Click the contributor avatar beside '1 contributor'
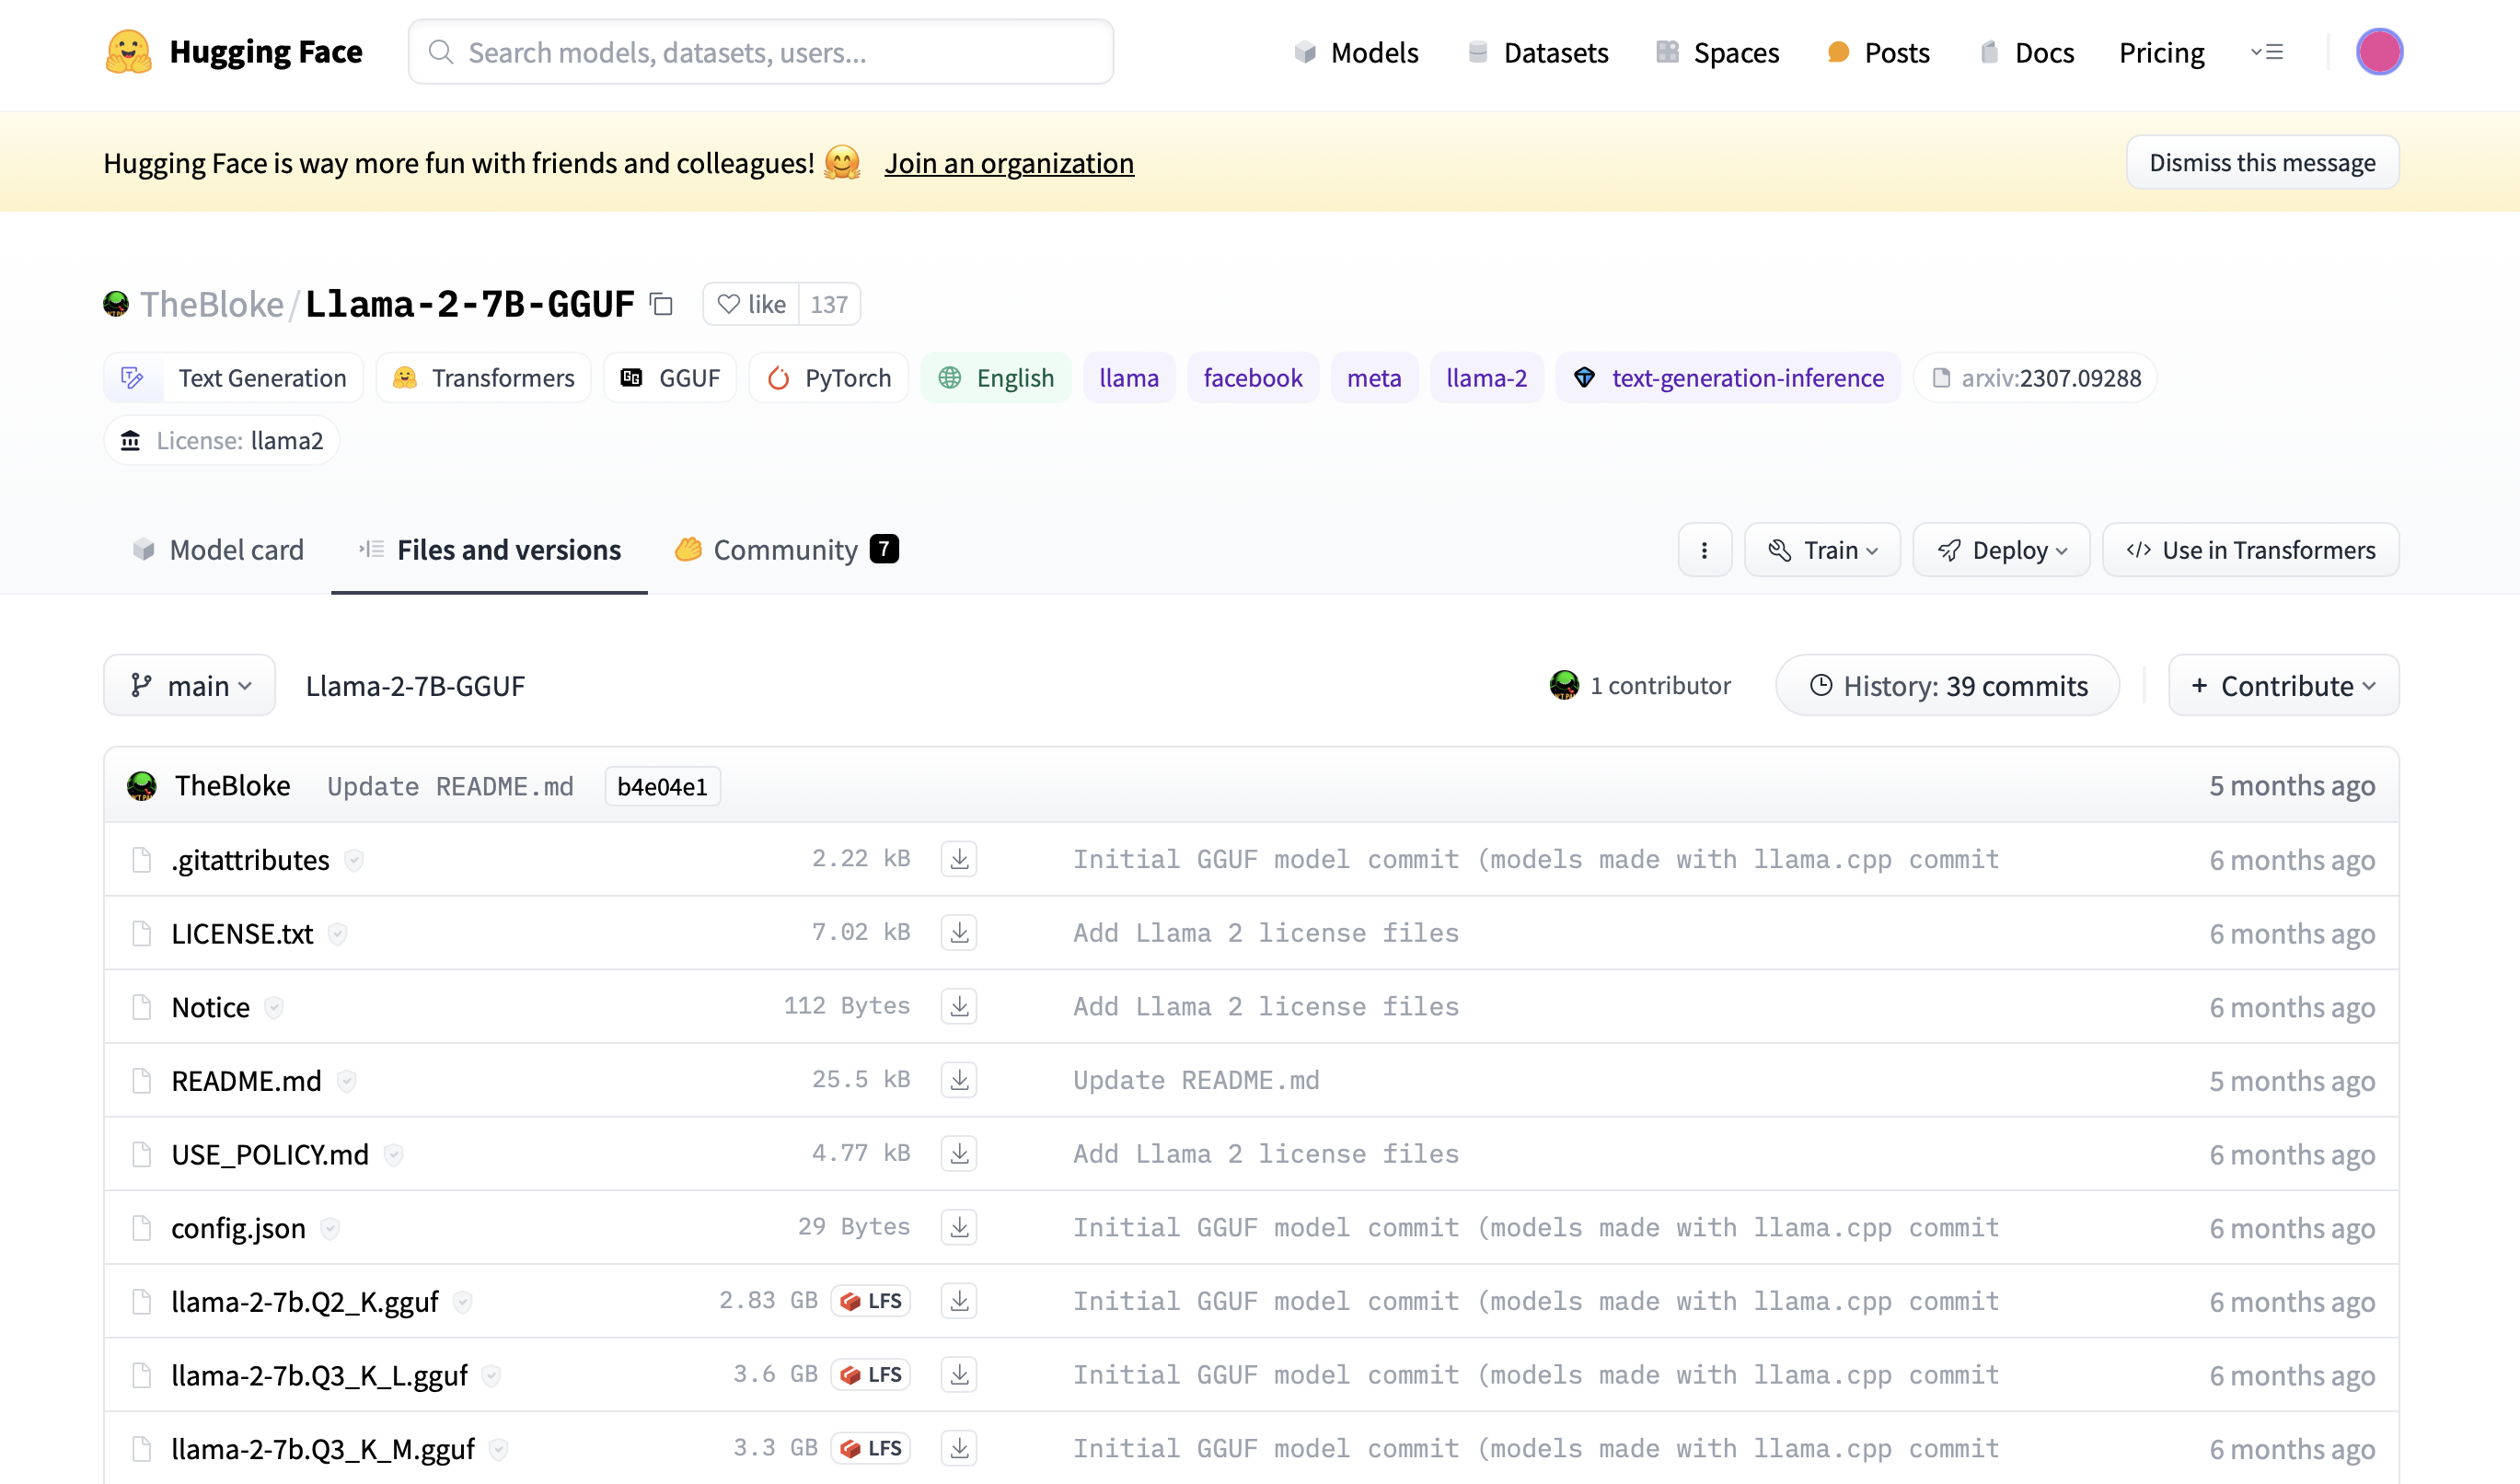Image resolution: width=2520 pixels, height=1484 pixels. pos(1564,685)
